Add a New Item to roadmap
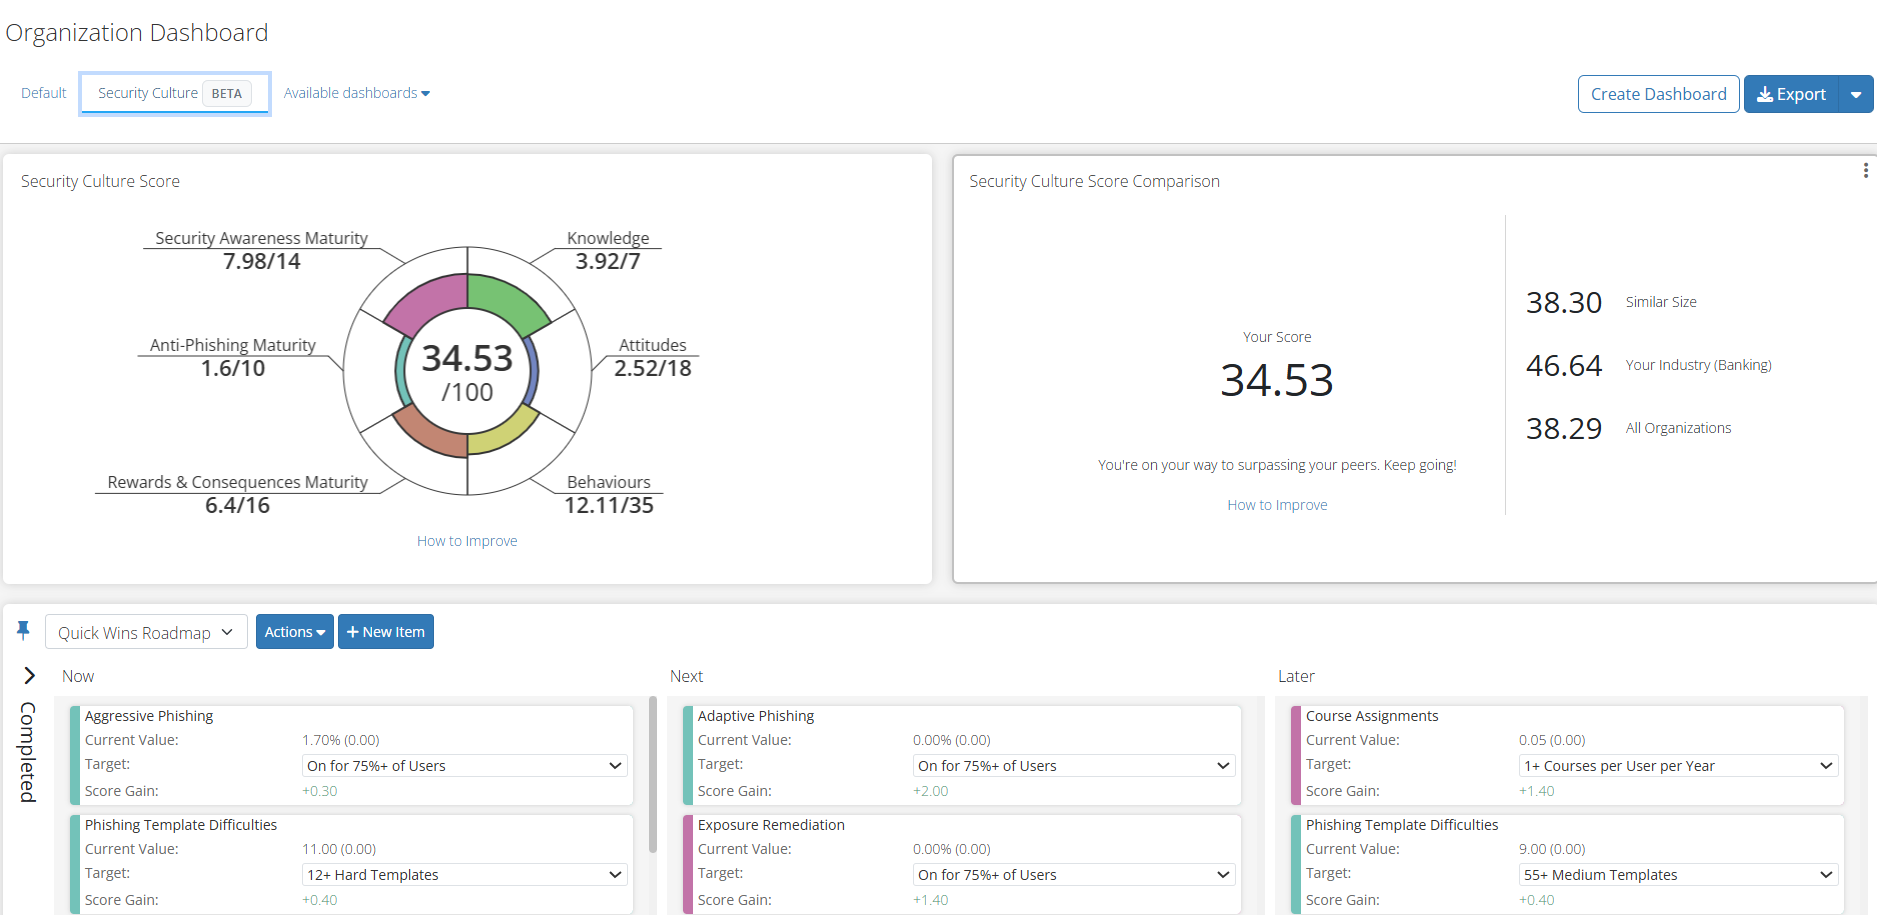 (386, 632)
